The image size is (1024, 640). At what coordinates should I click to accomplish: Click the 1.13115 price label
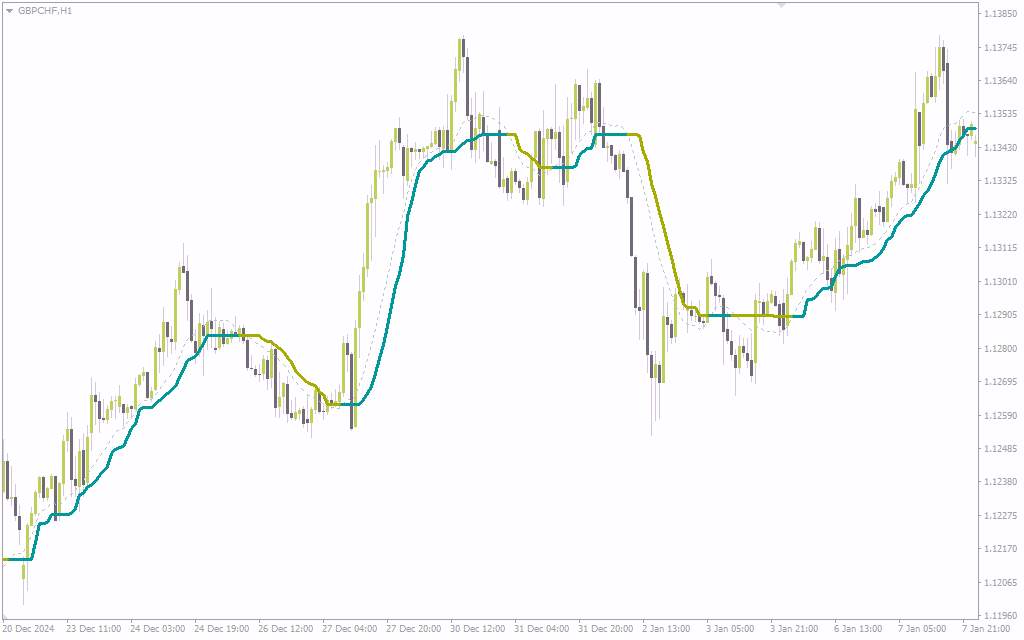1000,248
